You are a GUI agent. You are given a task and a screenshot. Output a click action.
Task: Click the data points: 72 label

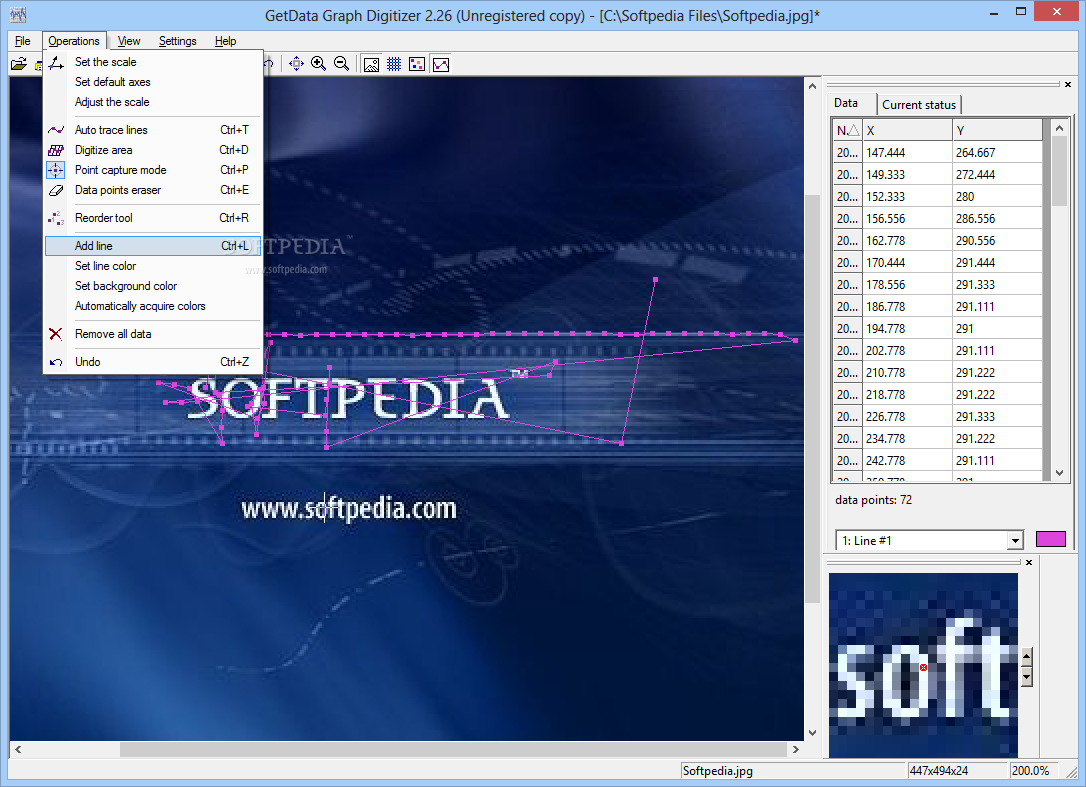[x=873, y=500]
